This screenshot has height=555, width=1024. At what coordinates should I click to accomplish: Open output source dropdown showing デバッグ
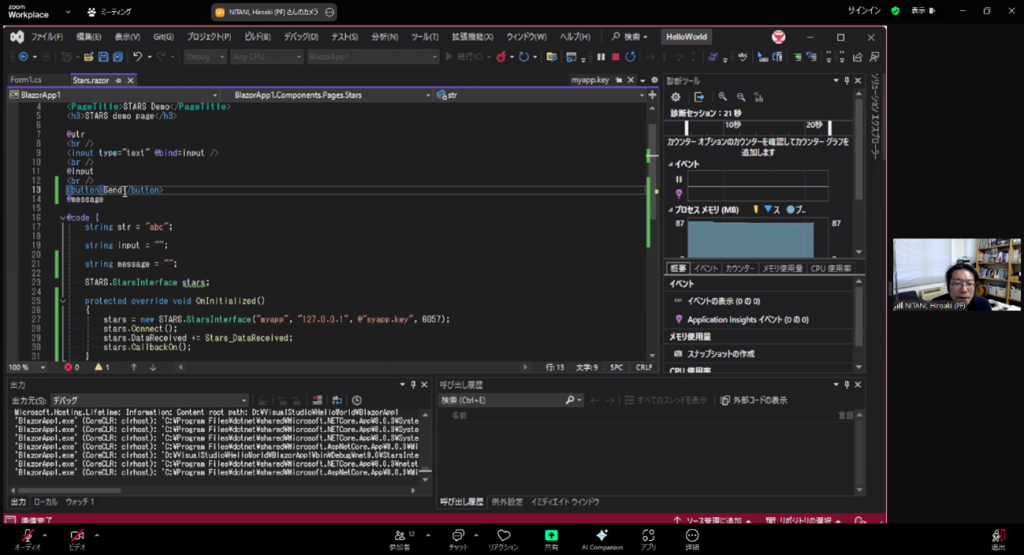pyautogui.click(x=120, y=400)
